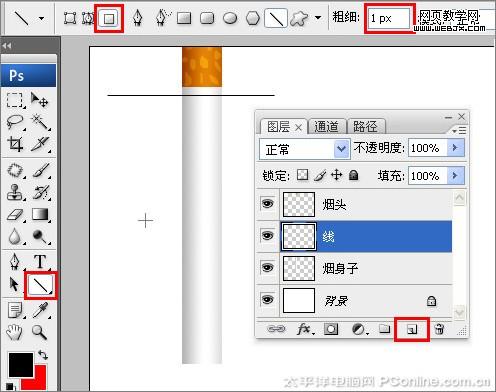Select the Path Selection arrow tool

tap(14, 284)
